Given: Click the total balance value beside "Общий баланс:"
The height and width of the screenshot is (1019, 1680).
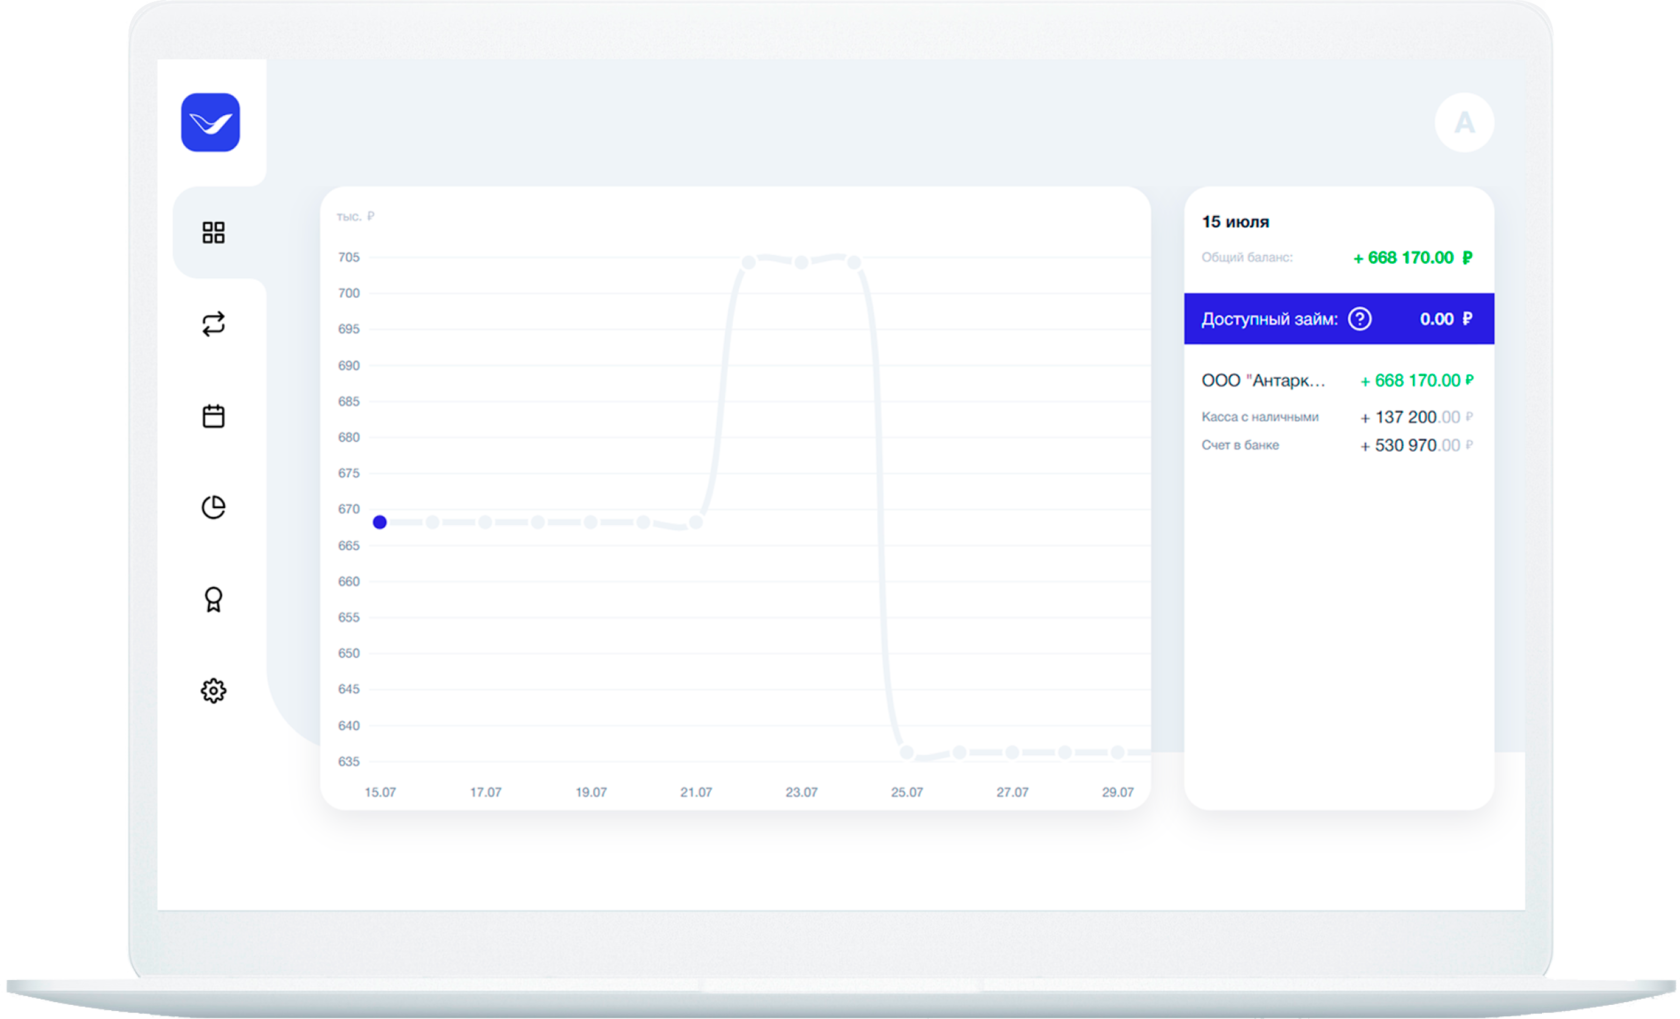Looking at the screenshot, I should click(1412, 258).
